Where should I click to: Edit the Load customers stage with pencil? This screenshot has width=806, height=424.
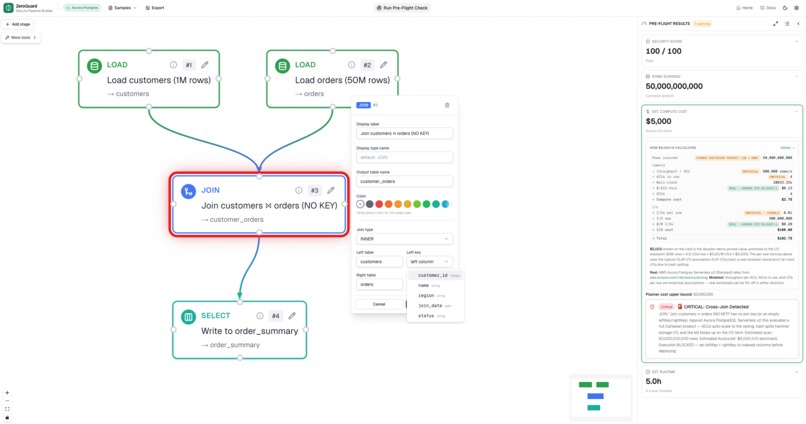click(205, 65)
